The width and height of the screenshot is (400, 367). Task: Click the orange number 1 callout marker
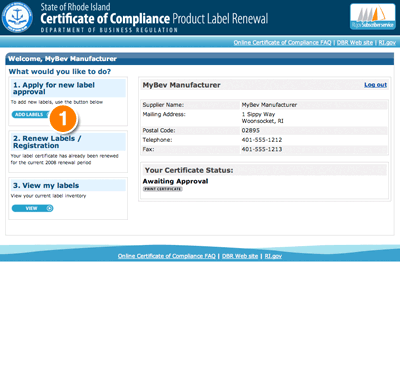point(63,118)
